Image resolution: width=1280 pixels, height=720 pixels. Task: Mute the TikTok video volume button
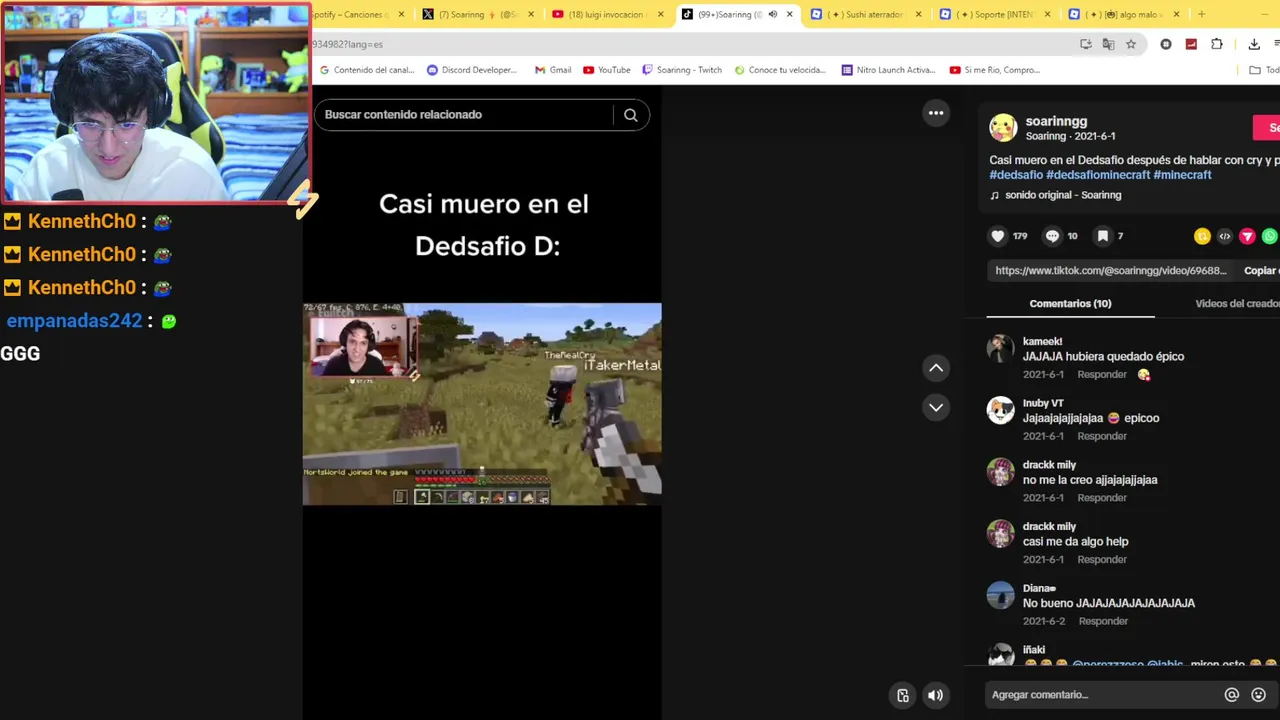click(x=935, y=696)
